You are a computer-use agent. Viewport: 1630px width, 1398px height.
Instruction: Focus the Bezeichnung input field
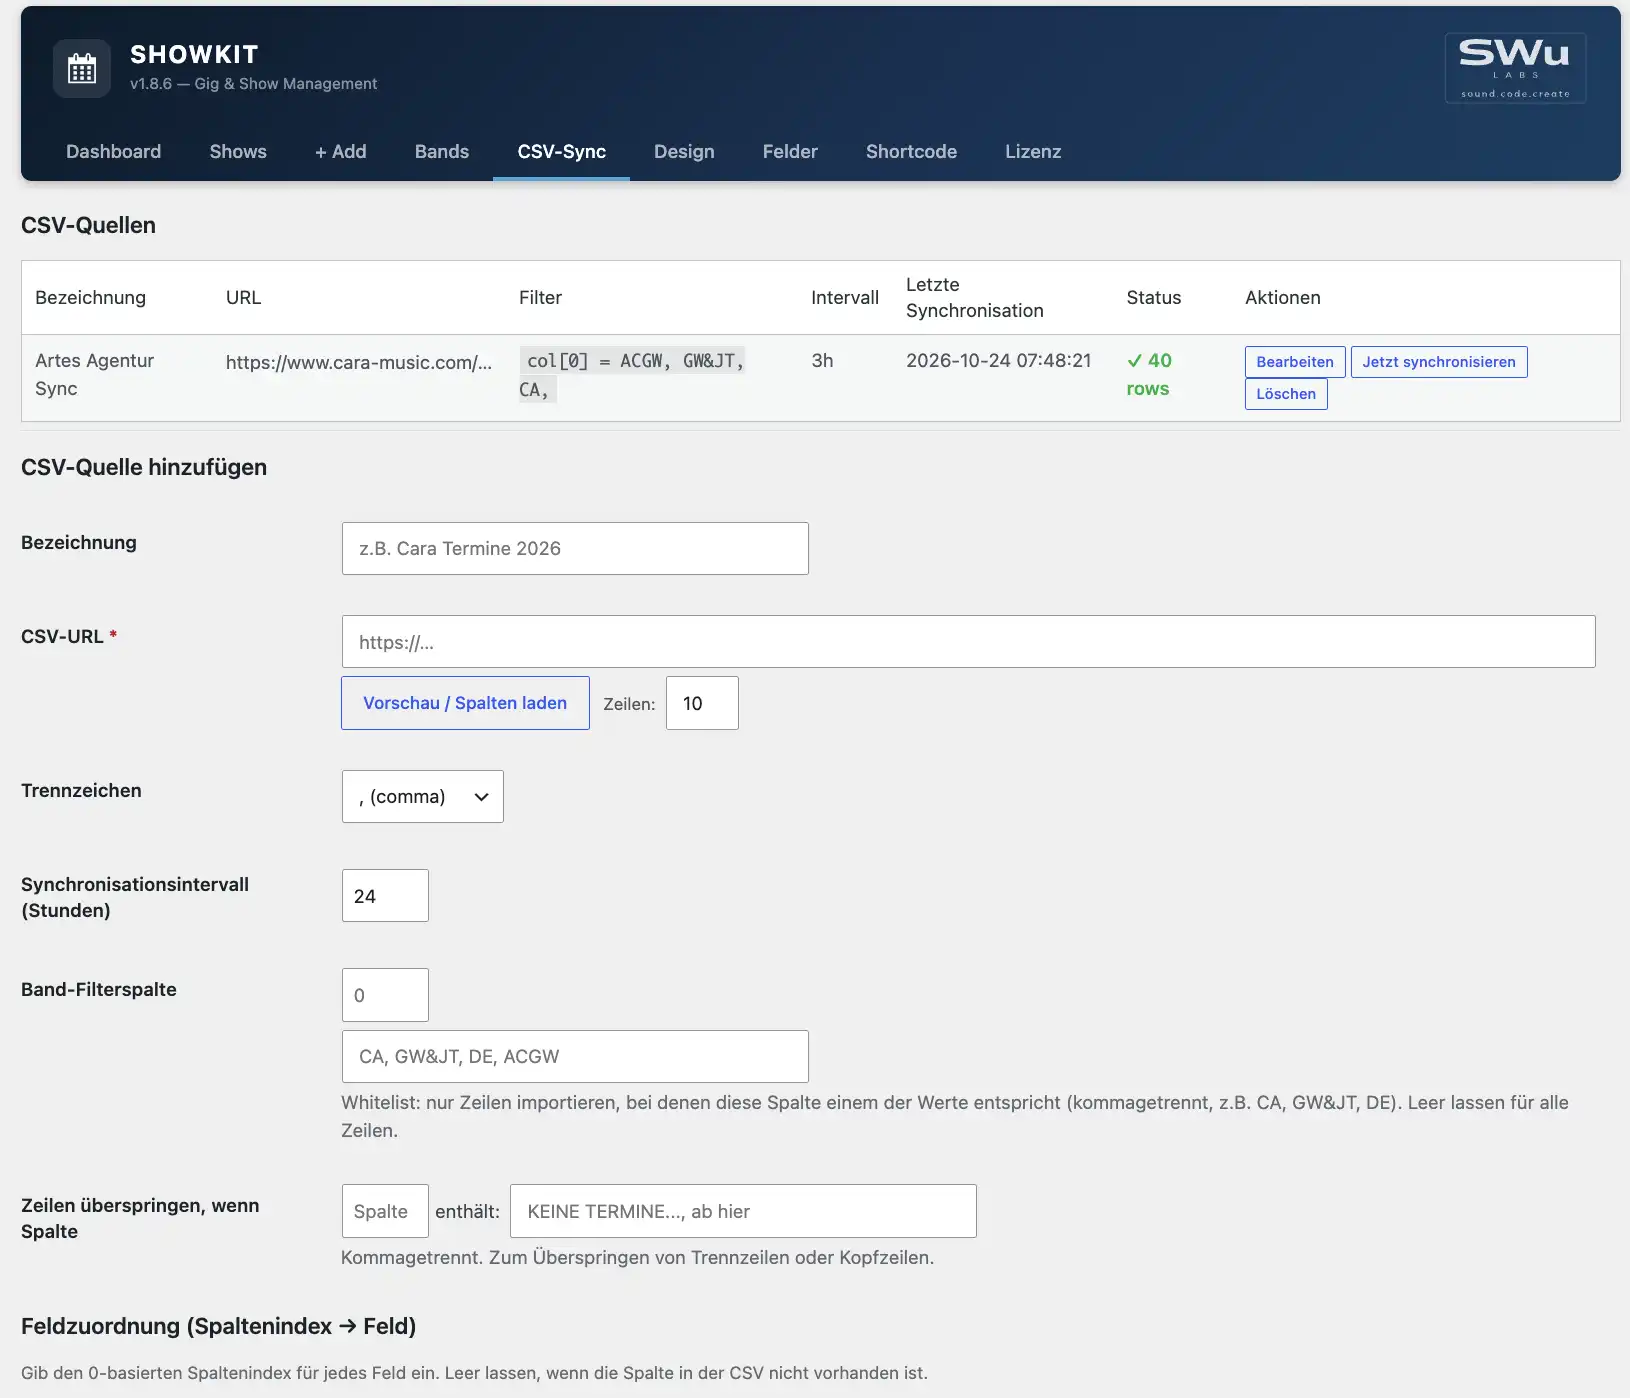[575, 548]
